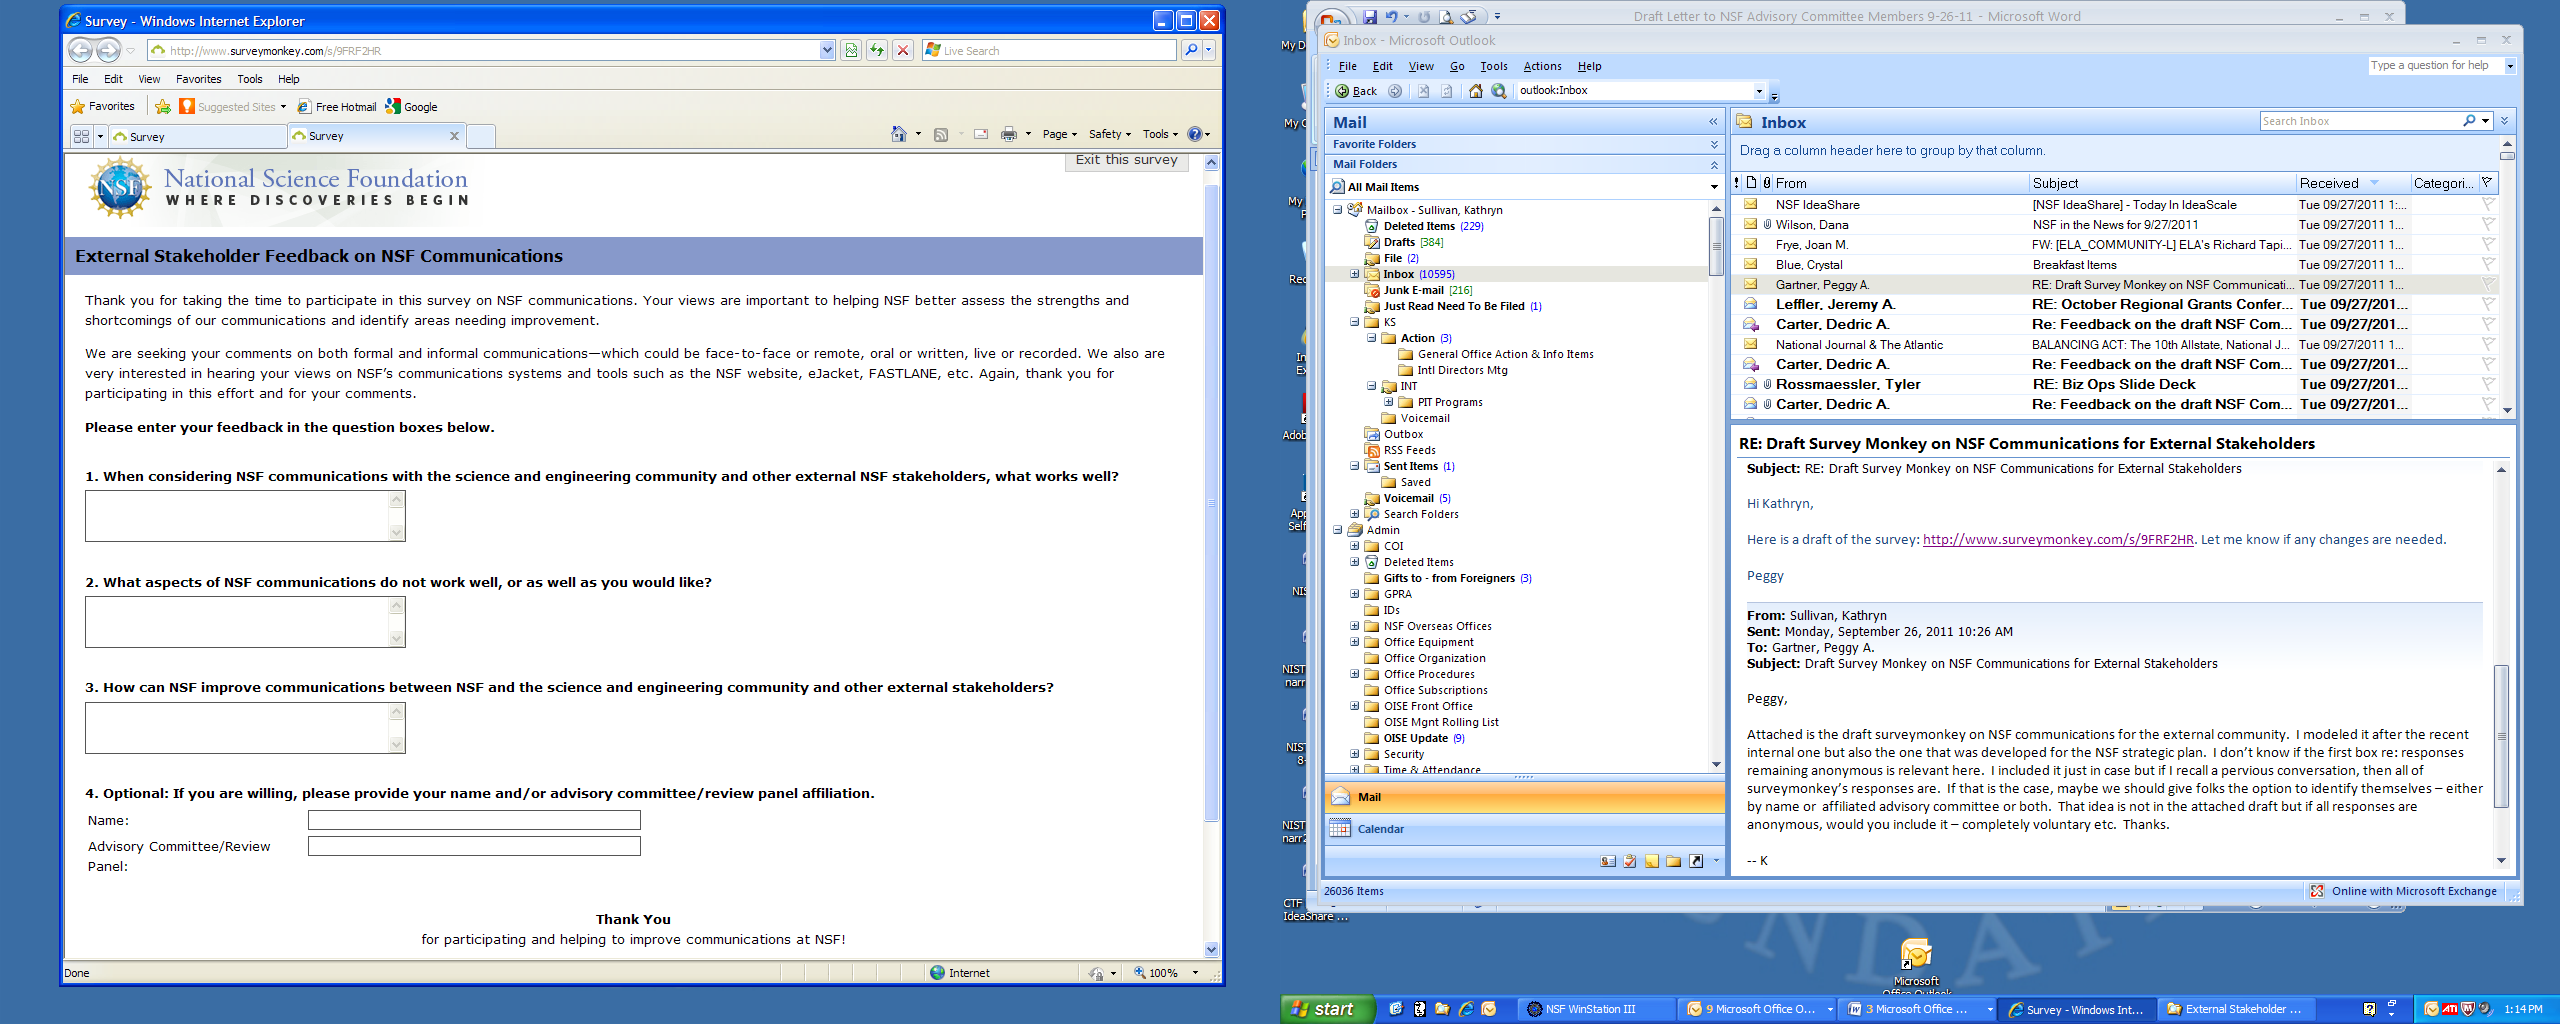
Task: Open the Internet Explorer address bar dropdown
Action: (827, 50)
